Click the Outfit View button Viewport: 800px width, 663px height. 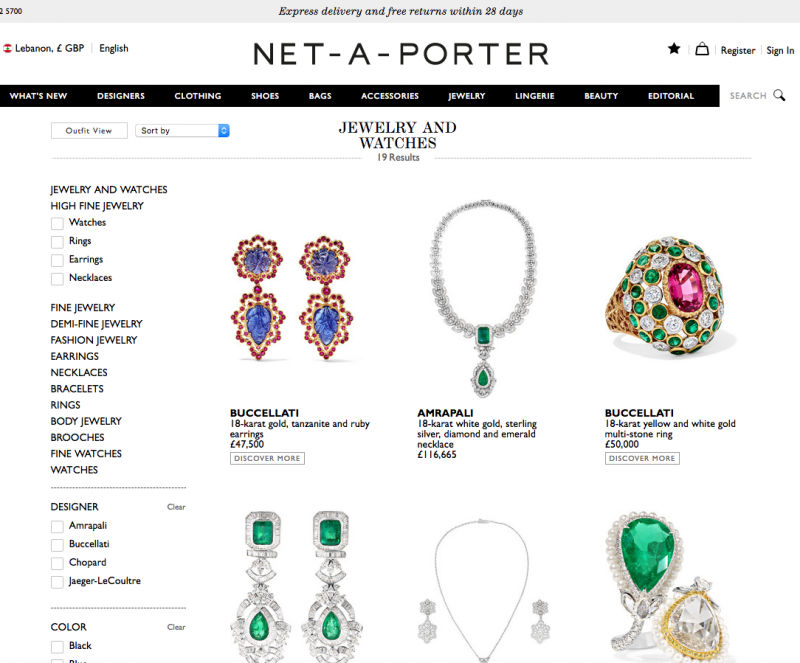coord(89,131)
